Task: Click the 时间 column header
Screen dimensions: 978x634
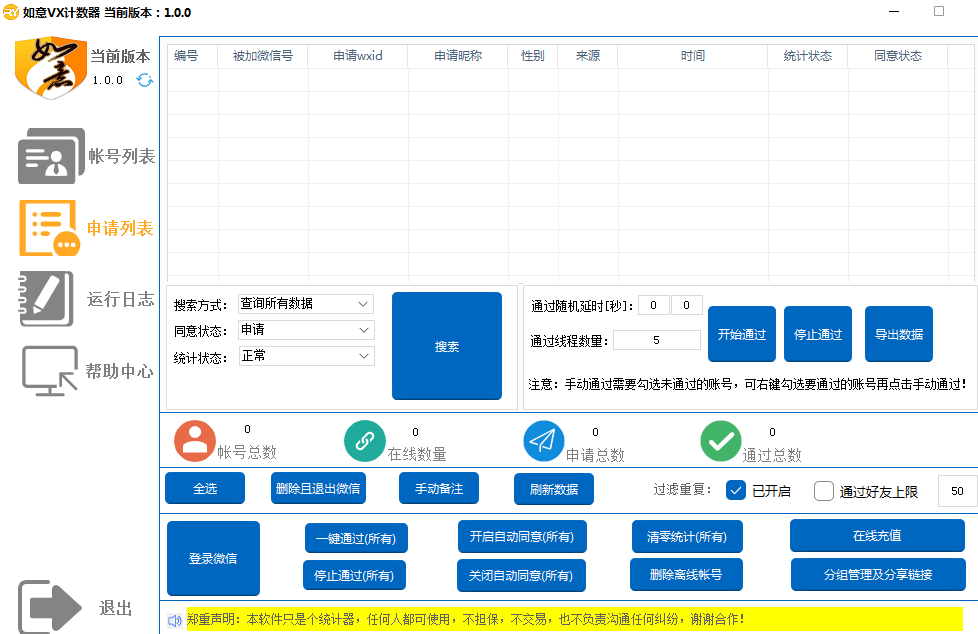Action: (x=692, y=56)
